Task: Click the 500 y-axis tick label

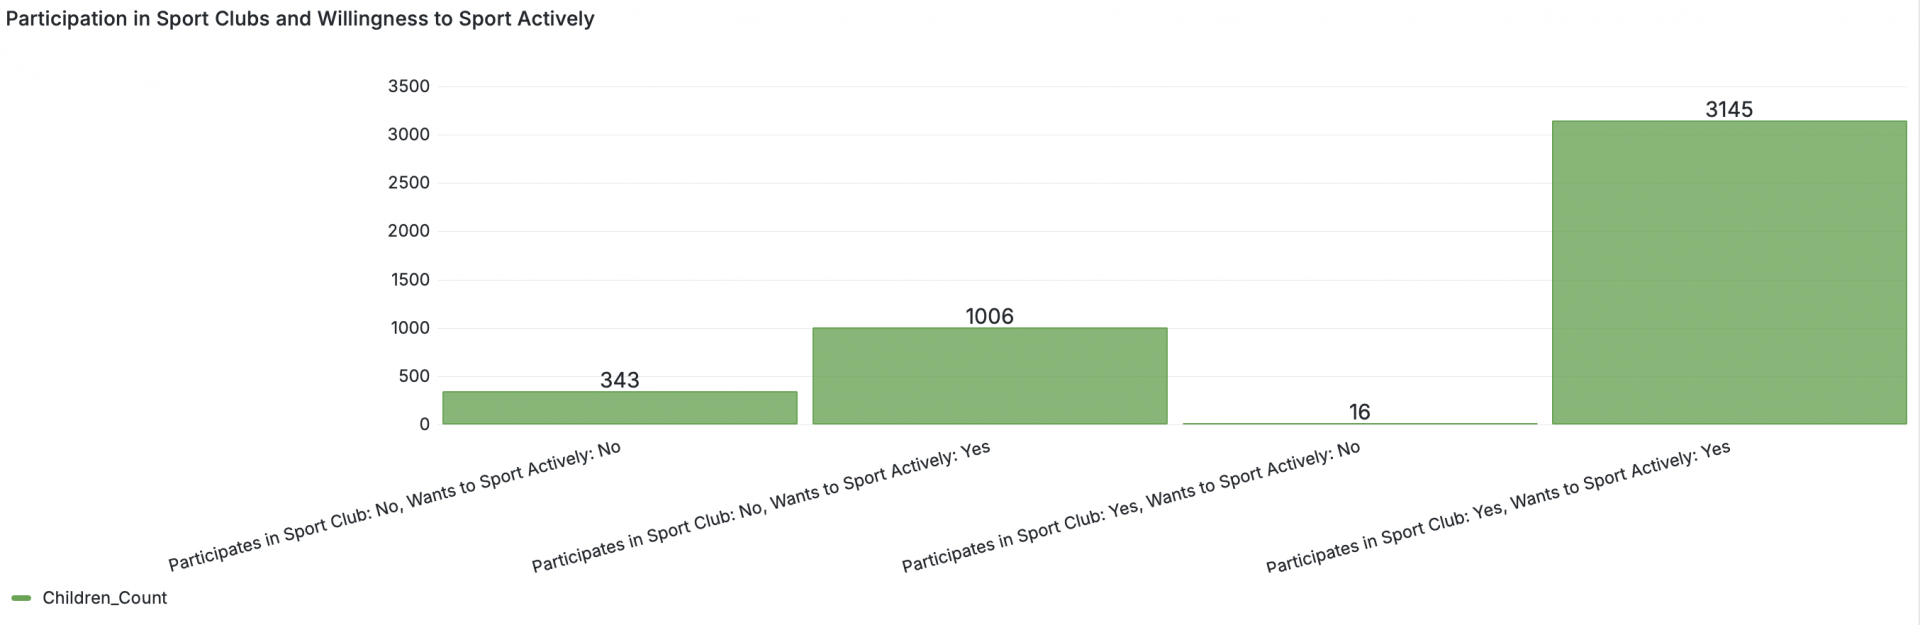Action: click(x=414, y=376)
